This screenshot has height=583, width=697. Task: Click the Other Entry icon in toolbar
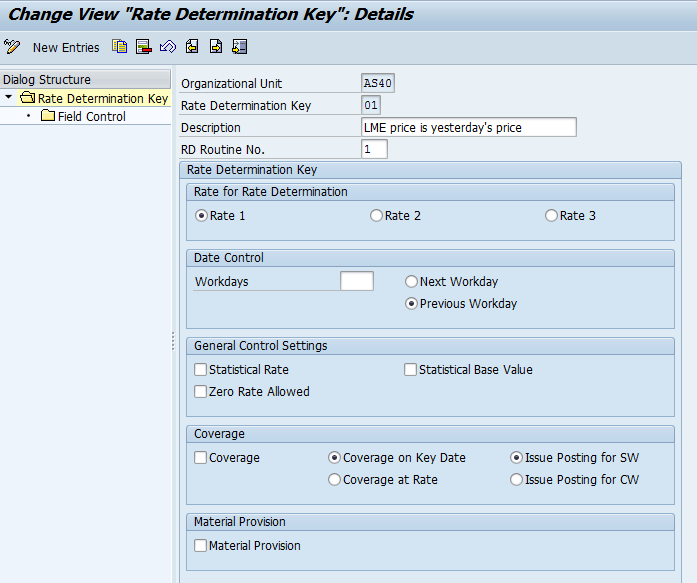point(239,47)
